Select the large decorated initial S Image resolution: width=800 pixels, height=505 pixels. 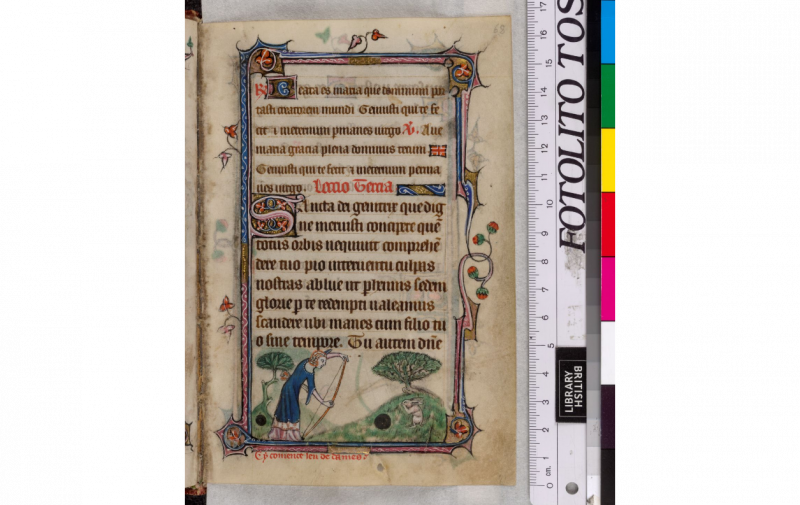point(276,216)
